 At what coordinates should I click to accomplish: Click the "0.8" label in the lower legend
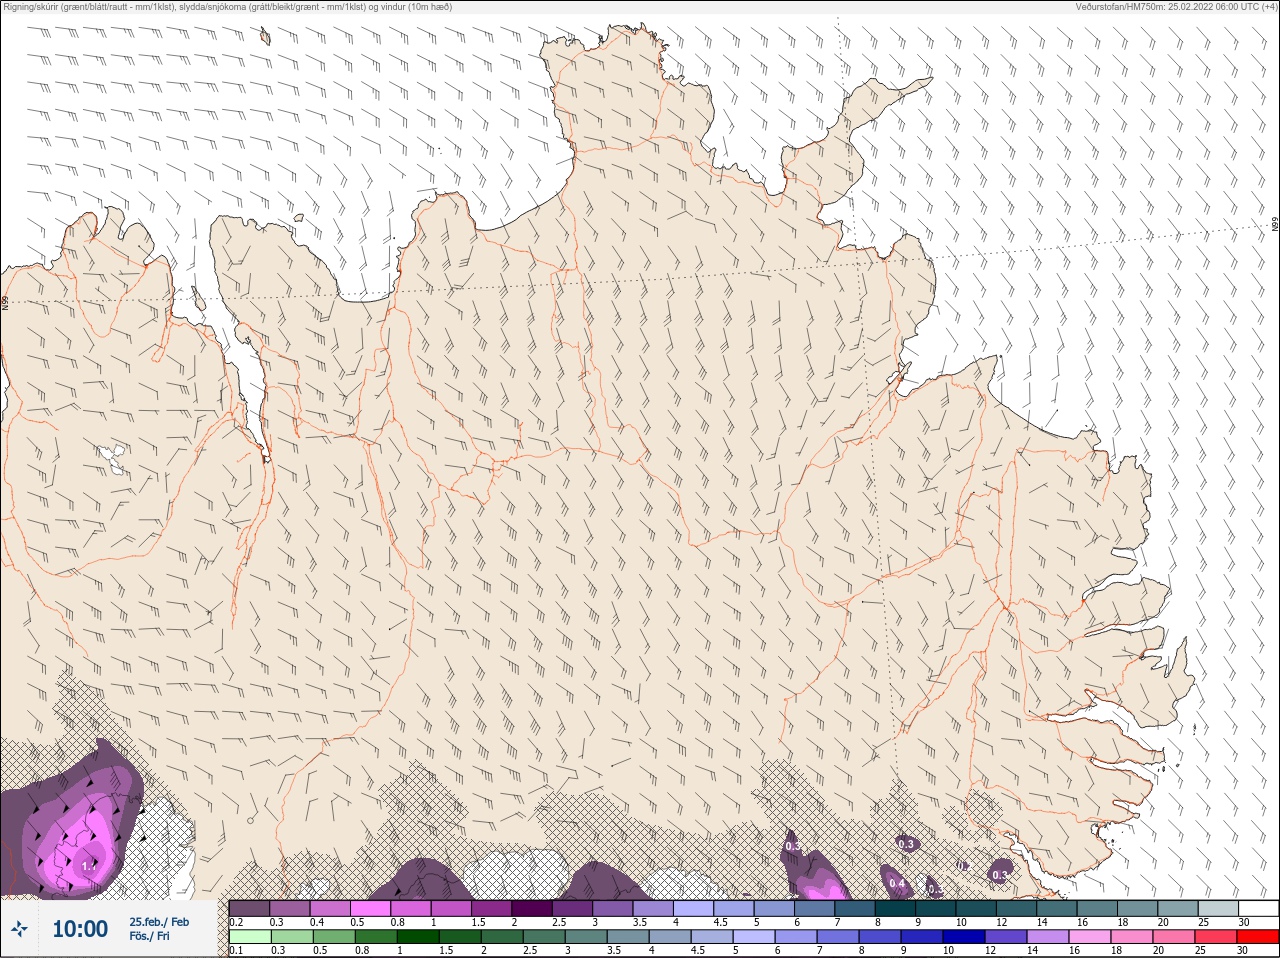pos(362,951)
